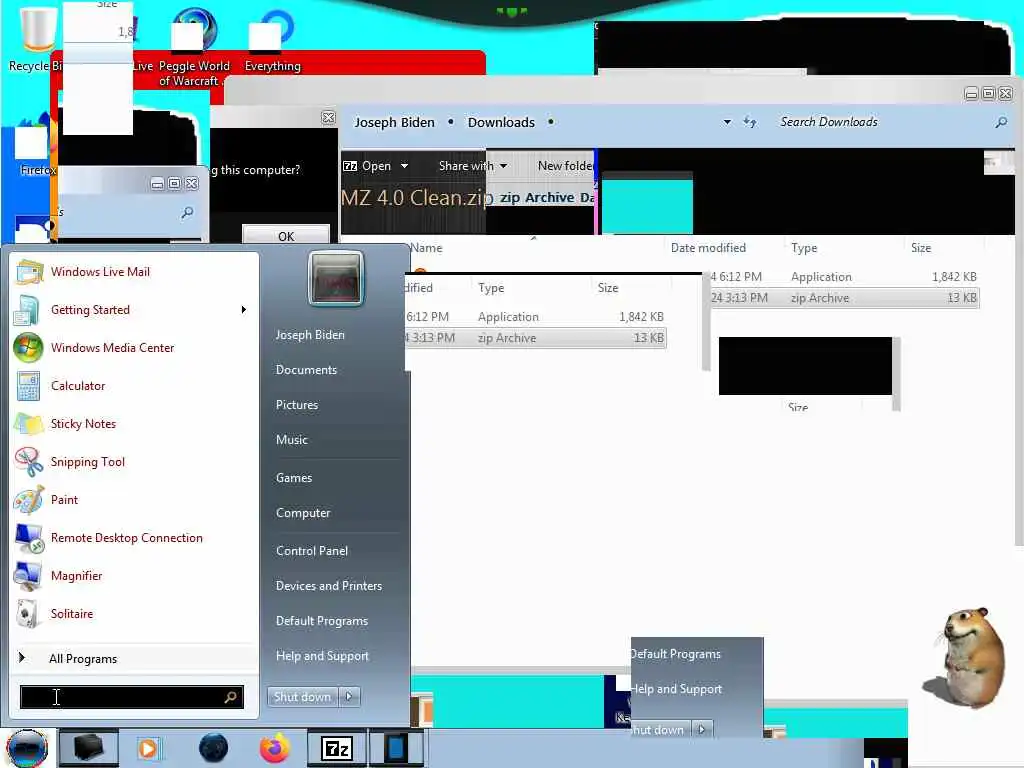Open Documents from Start menu
This screenshot has width=1024, height=768.
(306, 370)
